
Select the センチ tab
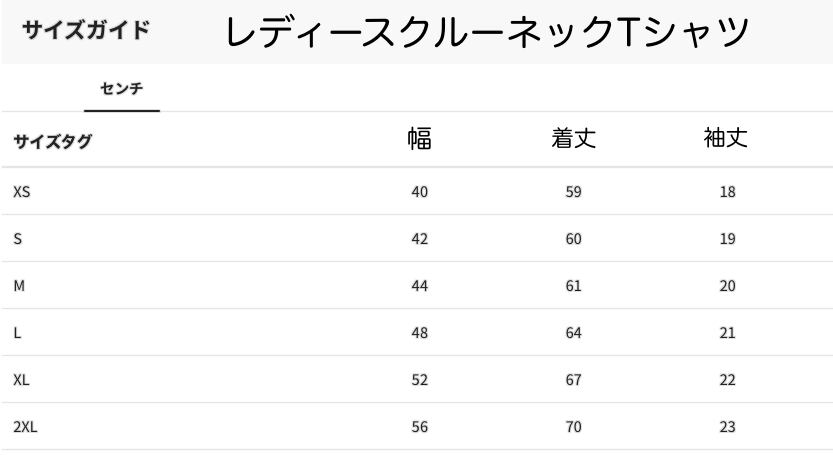point(121,89)
